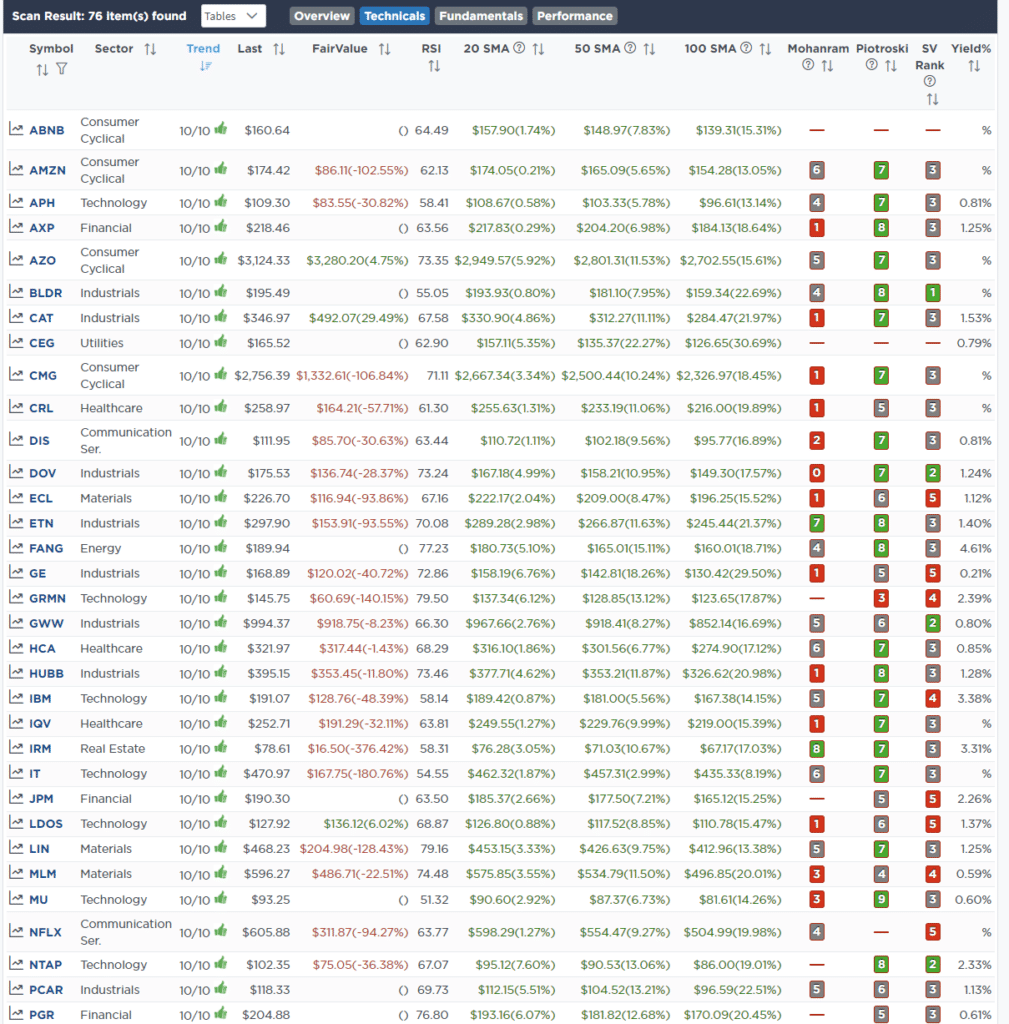Show help for 50 SMA column
The image size is (1009, 1024).
point(630,48)
